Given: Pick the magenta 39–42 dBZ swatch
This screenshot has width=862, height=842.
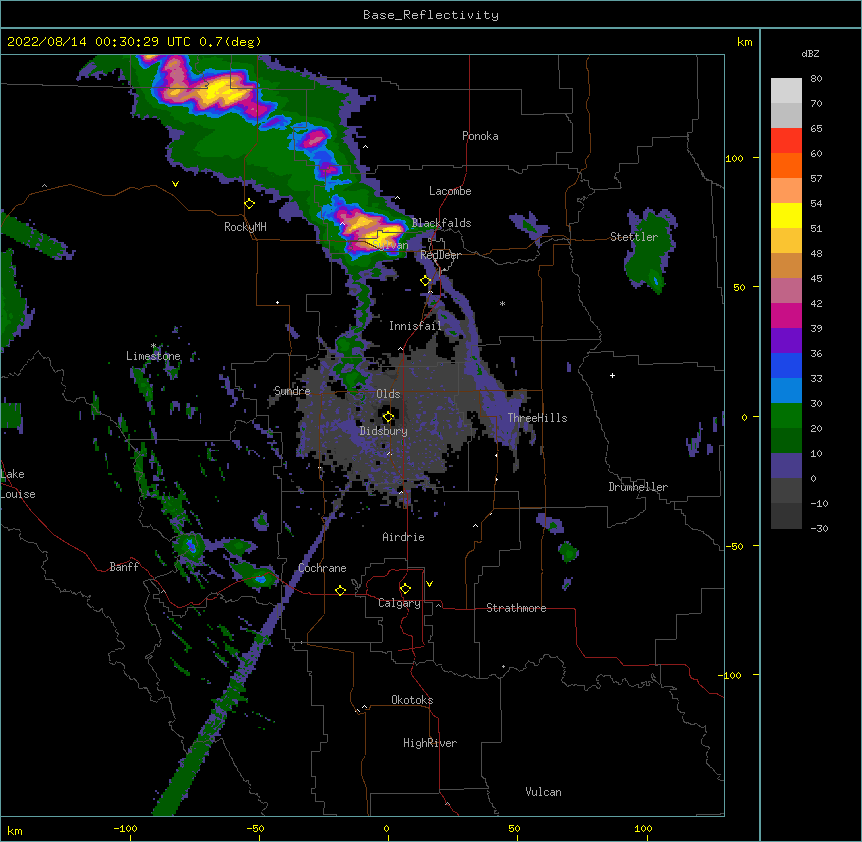Looking at the screenshot, I should point(786,315).
